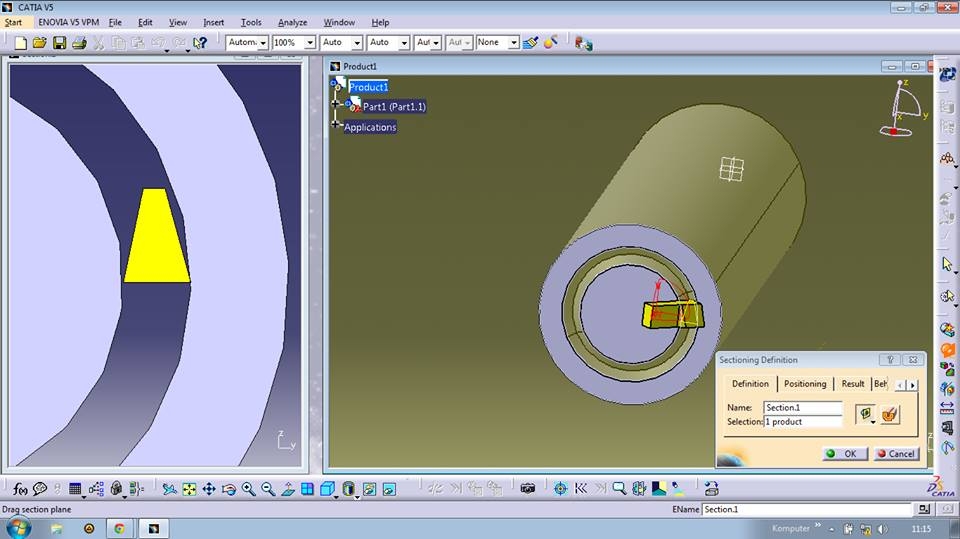Open the Insert menu
960x539 pixels.
click(x=214, y=23)
